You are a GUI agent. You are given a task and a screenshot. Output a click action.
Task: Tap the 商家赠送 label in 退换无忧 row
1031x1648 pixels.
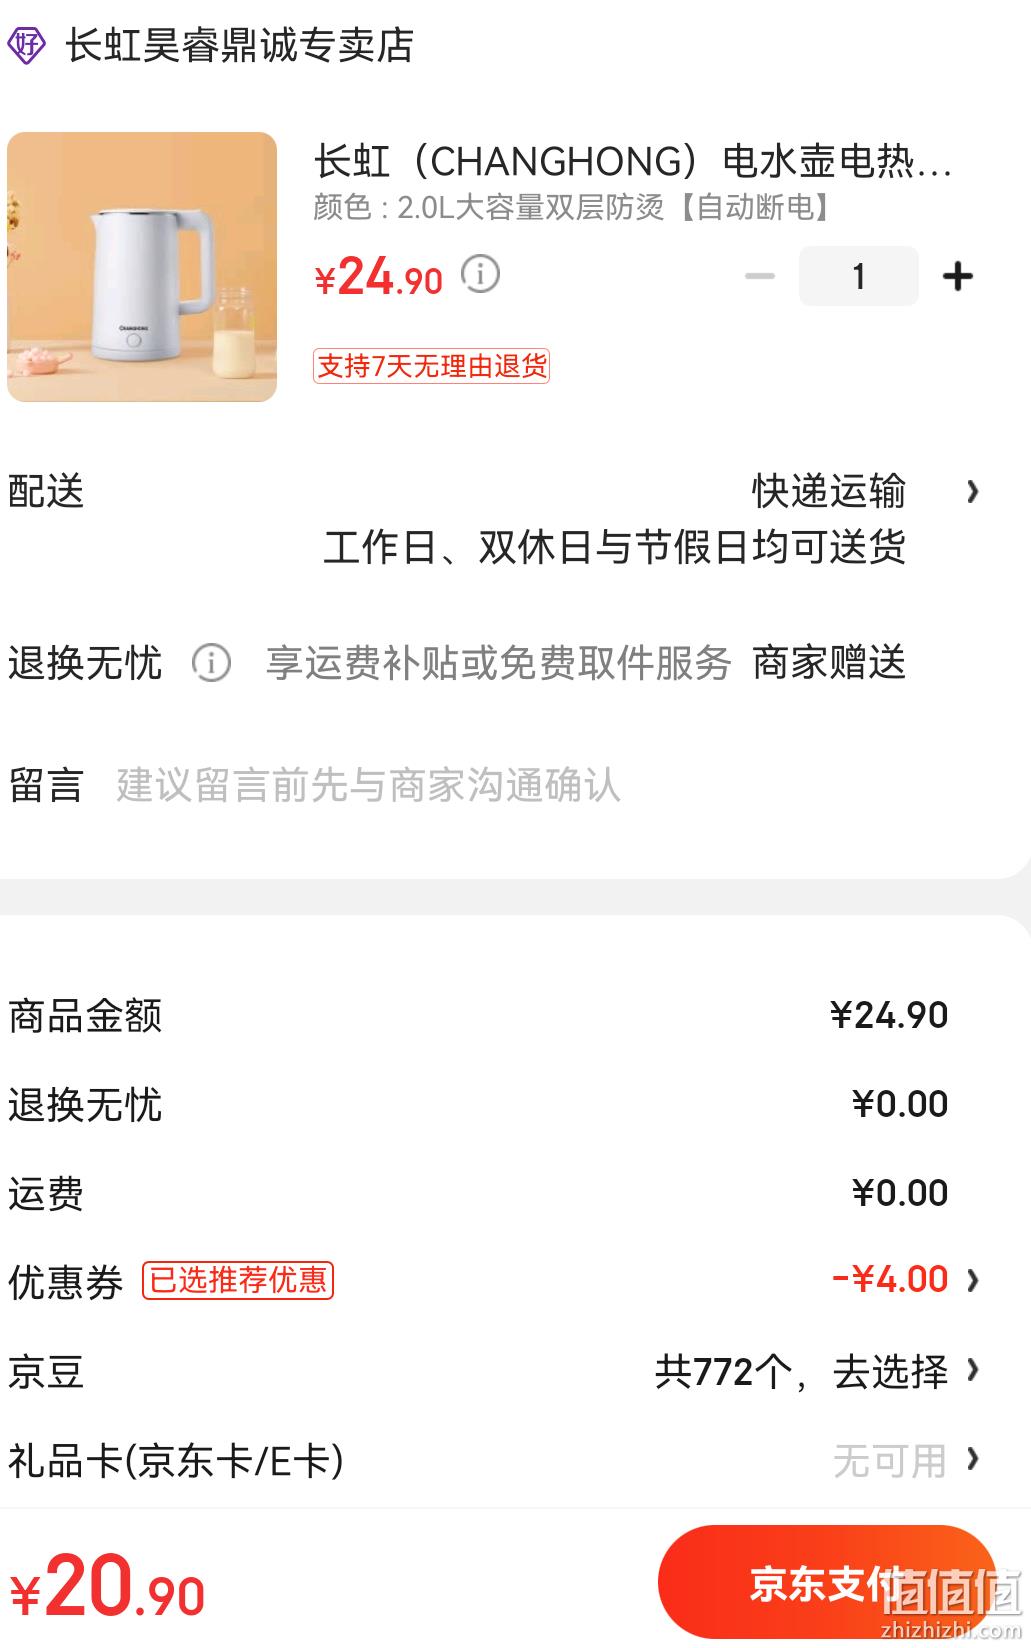pyautogui.click(x=829, y=662)
